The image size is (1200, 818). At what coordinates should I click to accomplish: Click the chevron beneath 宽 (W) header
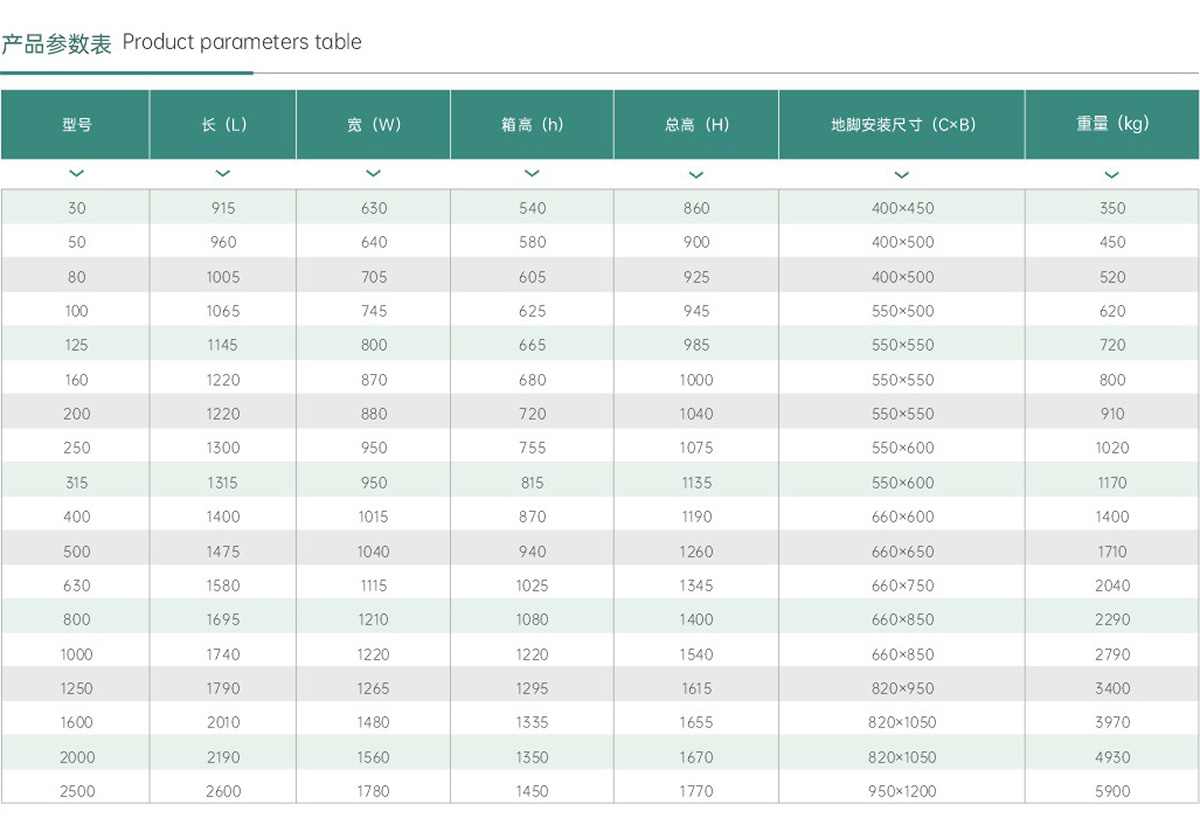(373, 174)
